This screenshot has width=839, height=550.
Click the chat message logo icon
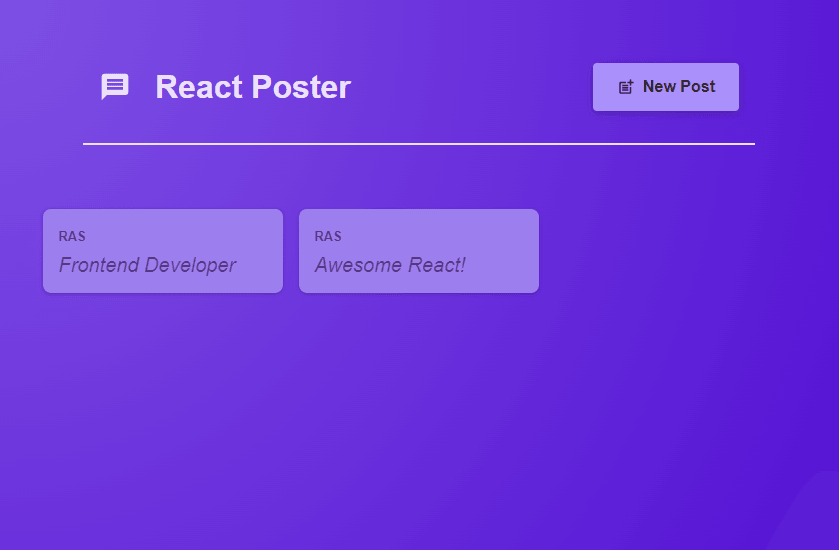click(115, 87)
